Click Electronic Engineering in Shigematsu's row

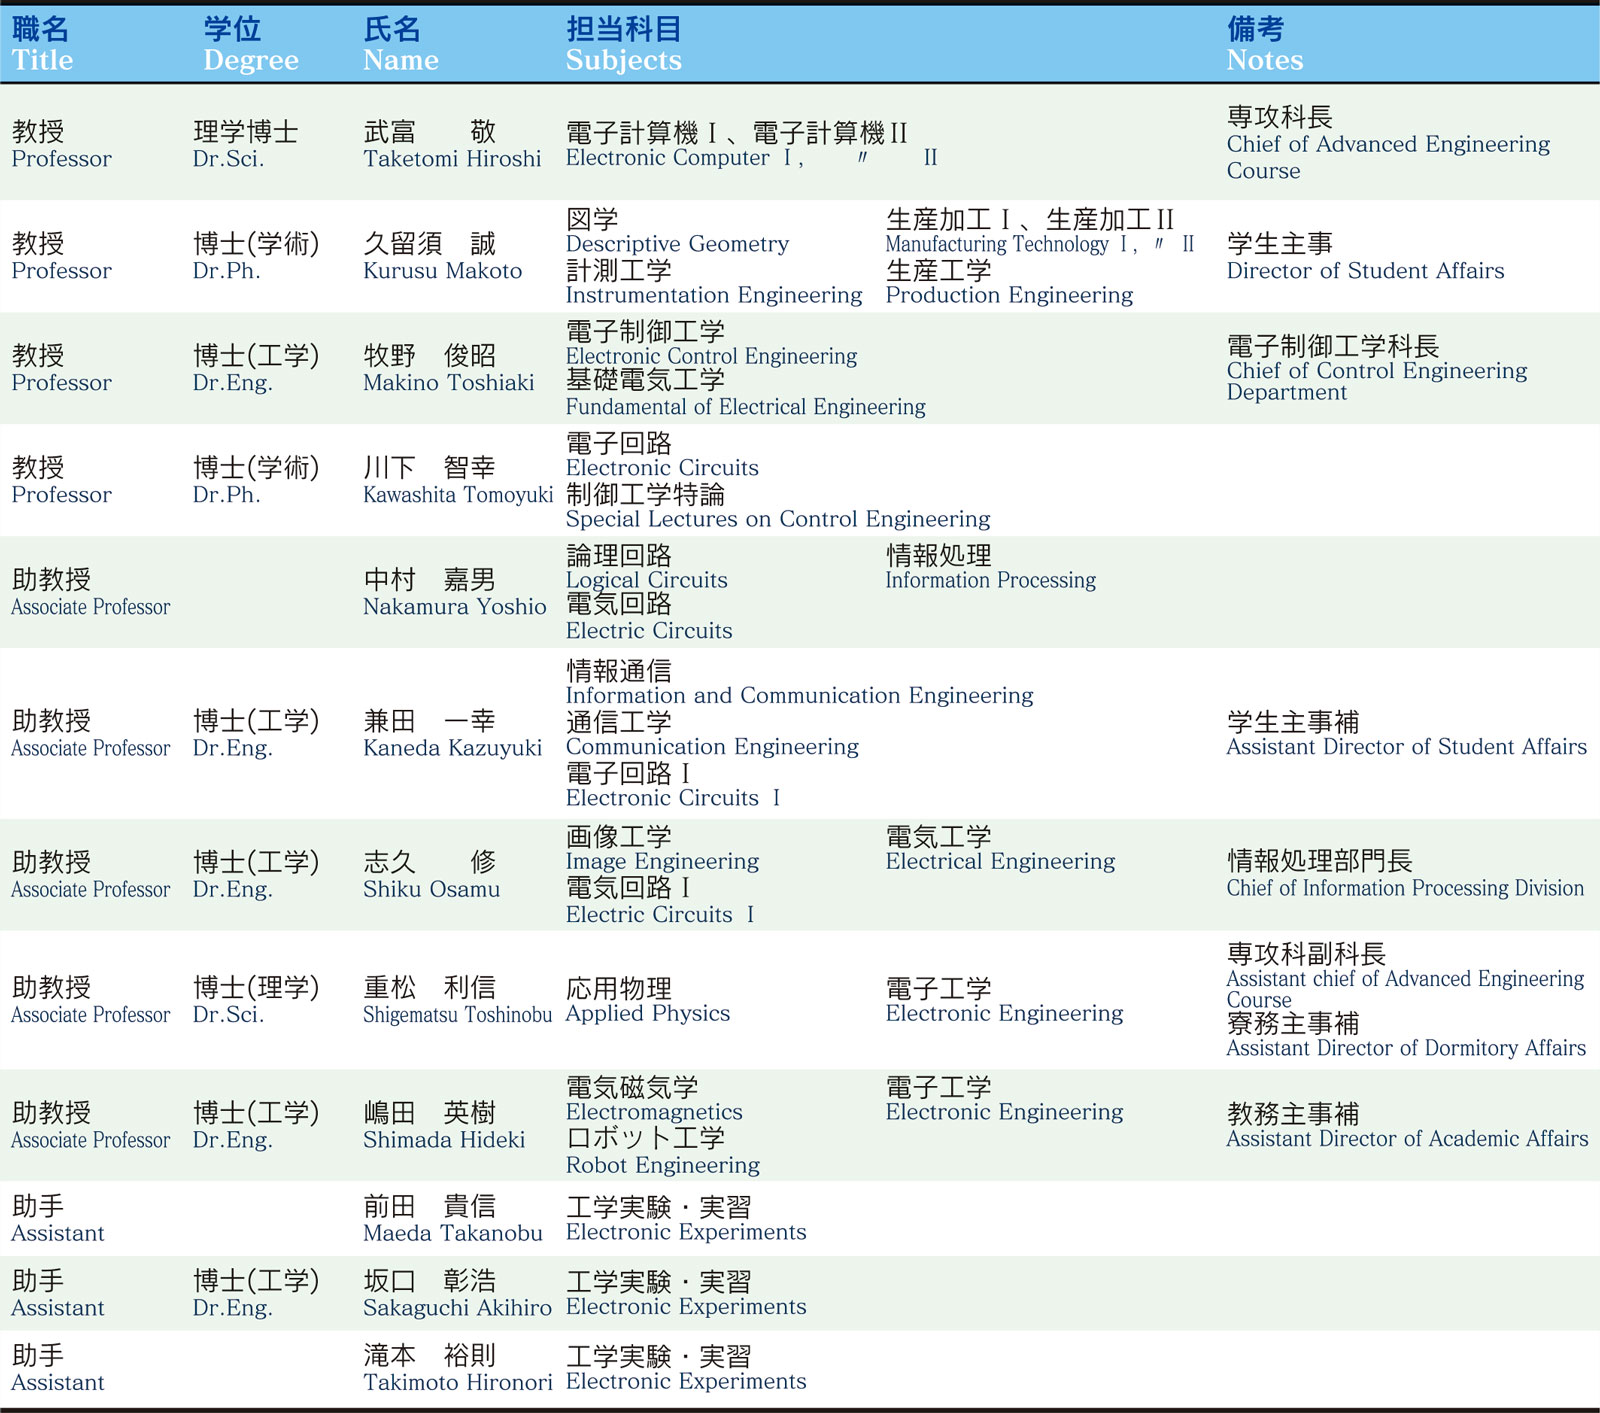pyautogui.click(x=1004, y=1014)
